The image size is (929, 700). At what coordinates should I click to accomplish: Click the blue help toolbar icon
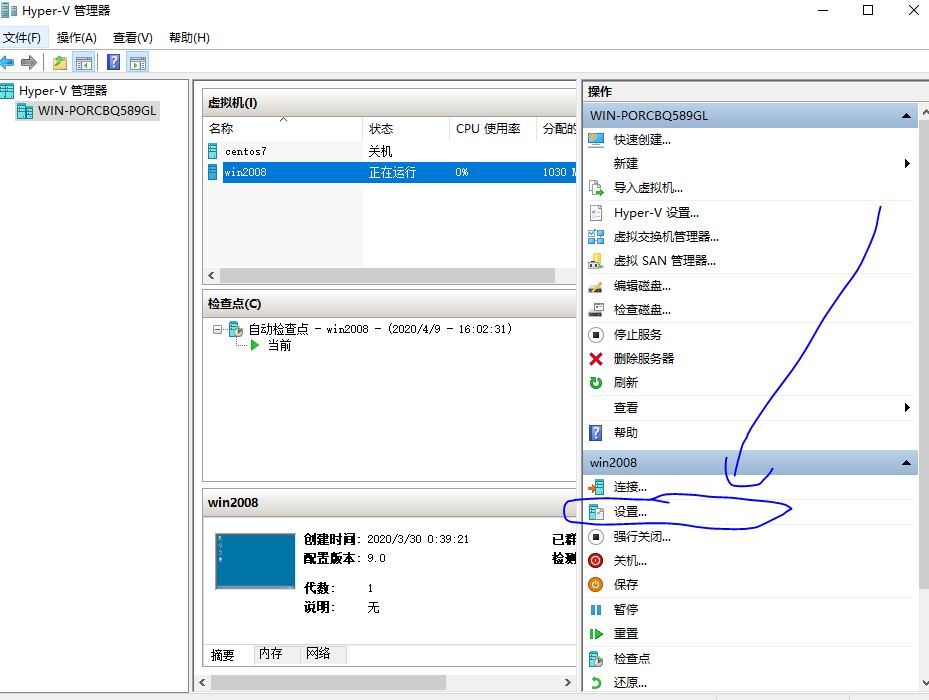coord(114,62)
